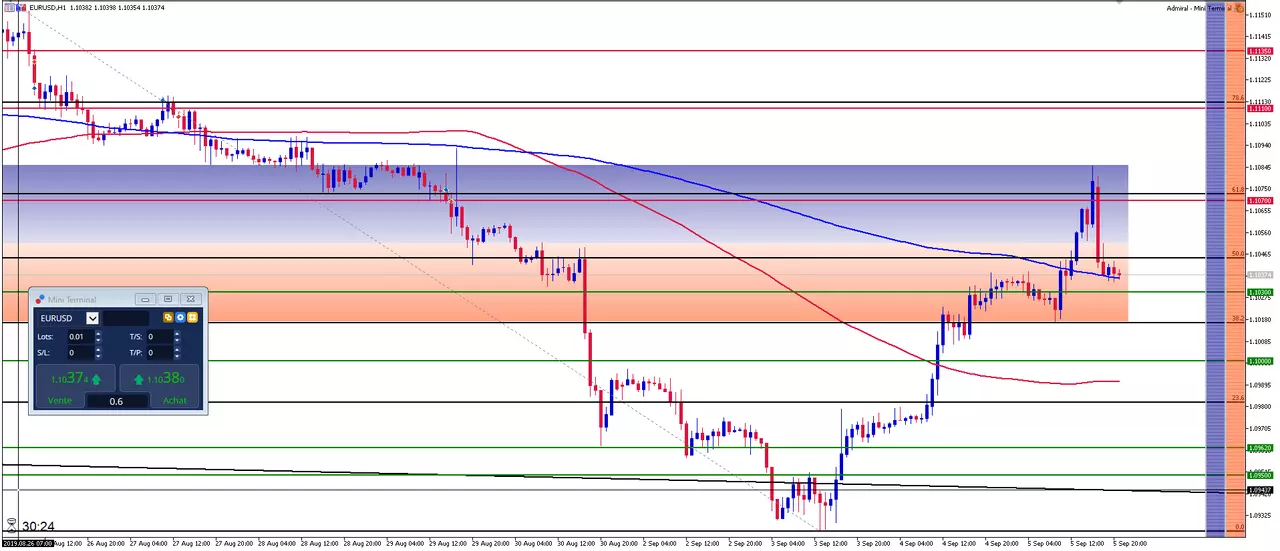
Task: Click the T/P take-profit input field
Action: (160, 353)
